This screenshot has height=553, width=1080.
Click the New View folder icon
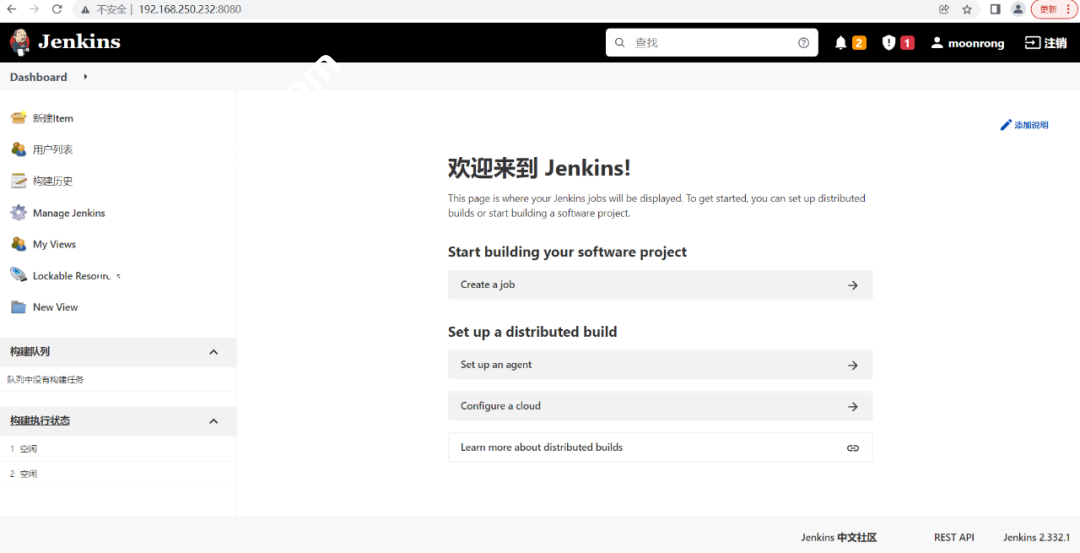click(x=18, y=307)
